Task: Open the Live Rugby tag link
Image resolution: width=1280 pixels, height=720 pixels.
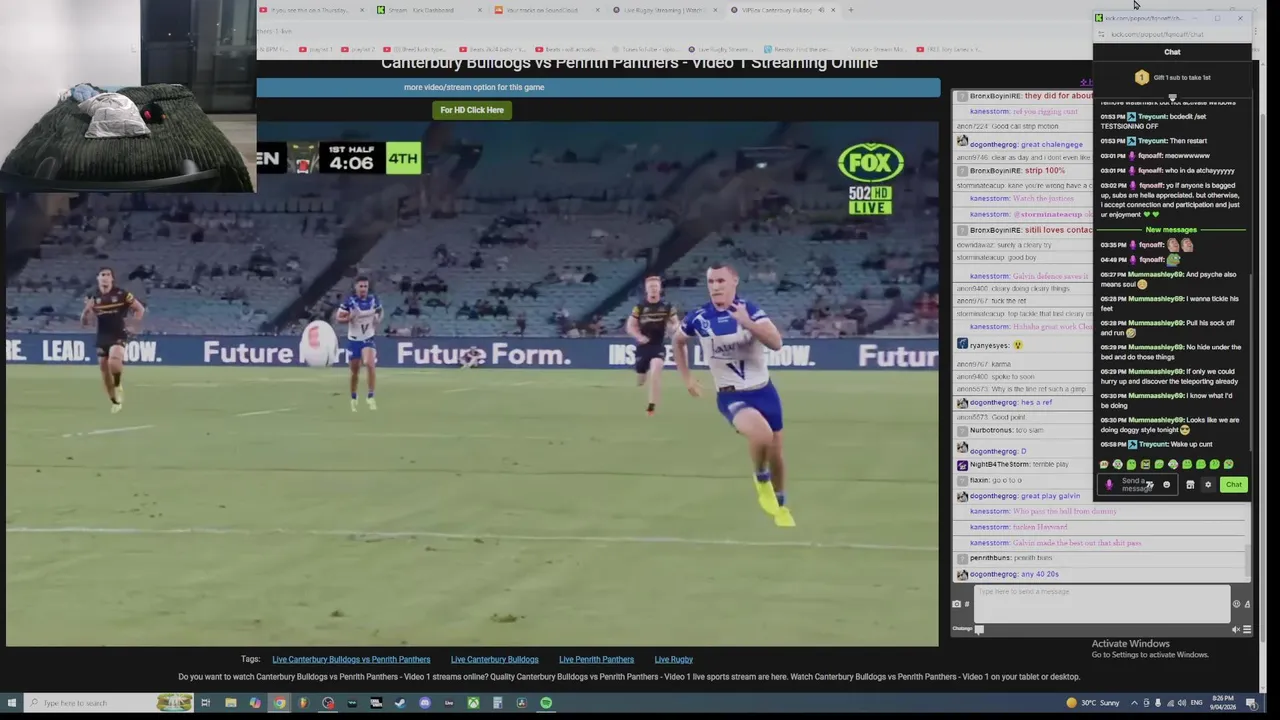Action: [673, 659]
